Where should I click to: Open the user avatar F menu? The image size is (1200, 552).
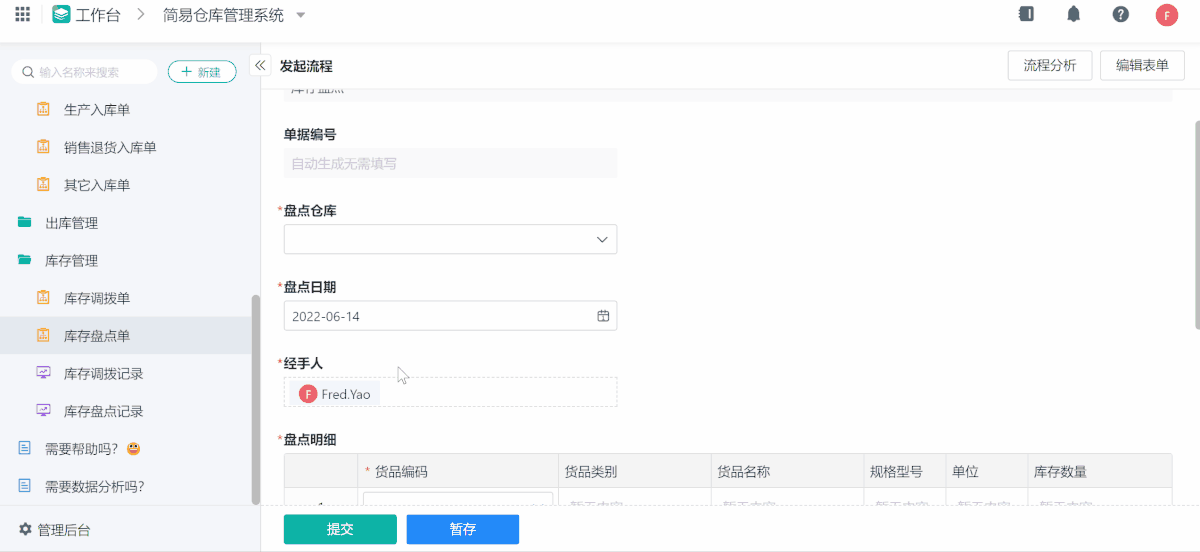pyautogui.click(x=1167, y=15)
